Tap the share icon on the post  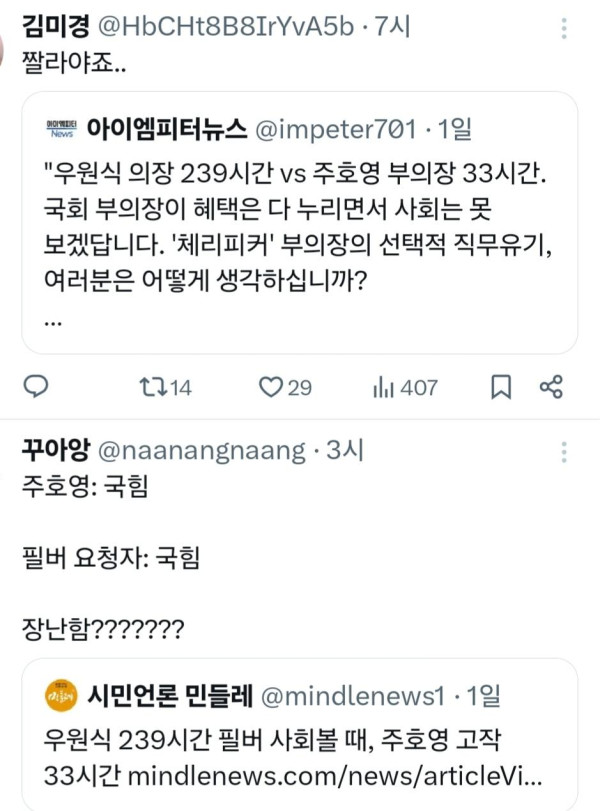[x=551, y=387]
